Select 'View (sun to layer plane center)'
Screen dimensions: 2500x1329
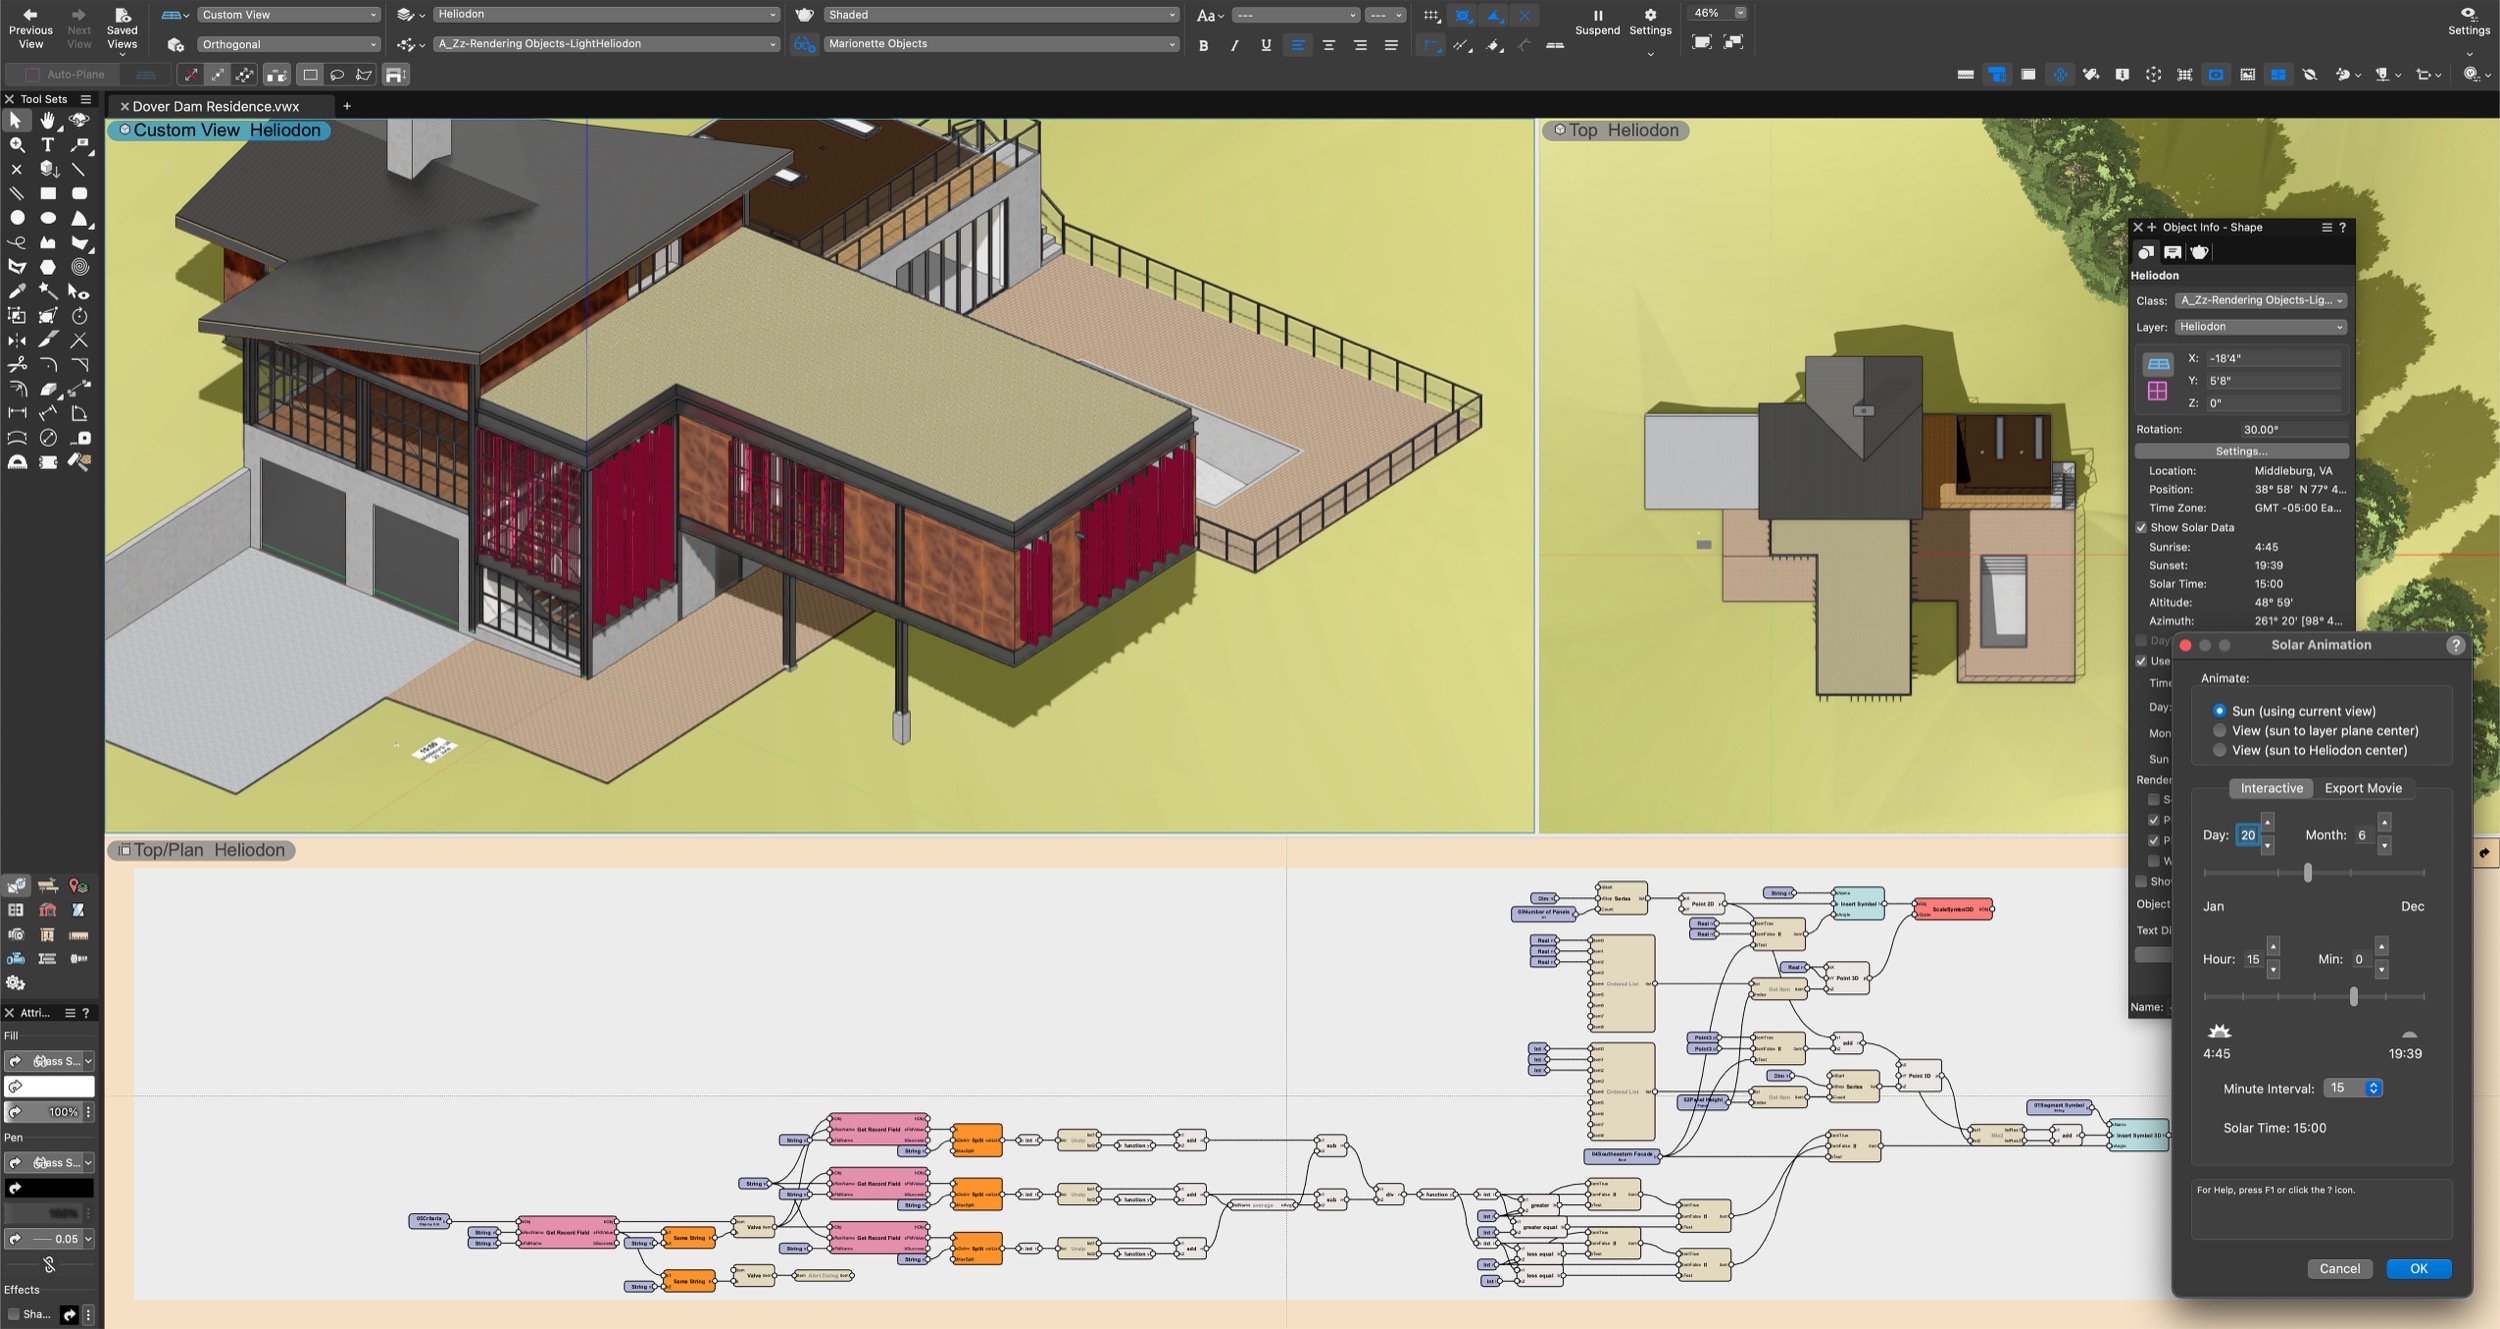click(2219, 731)
